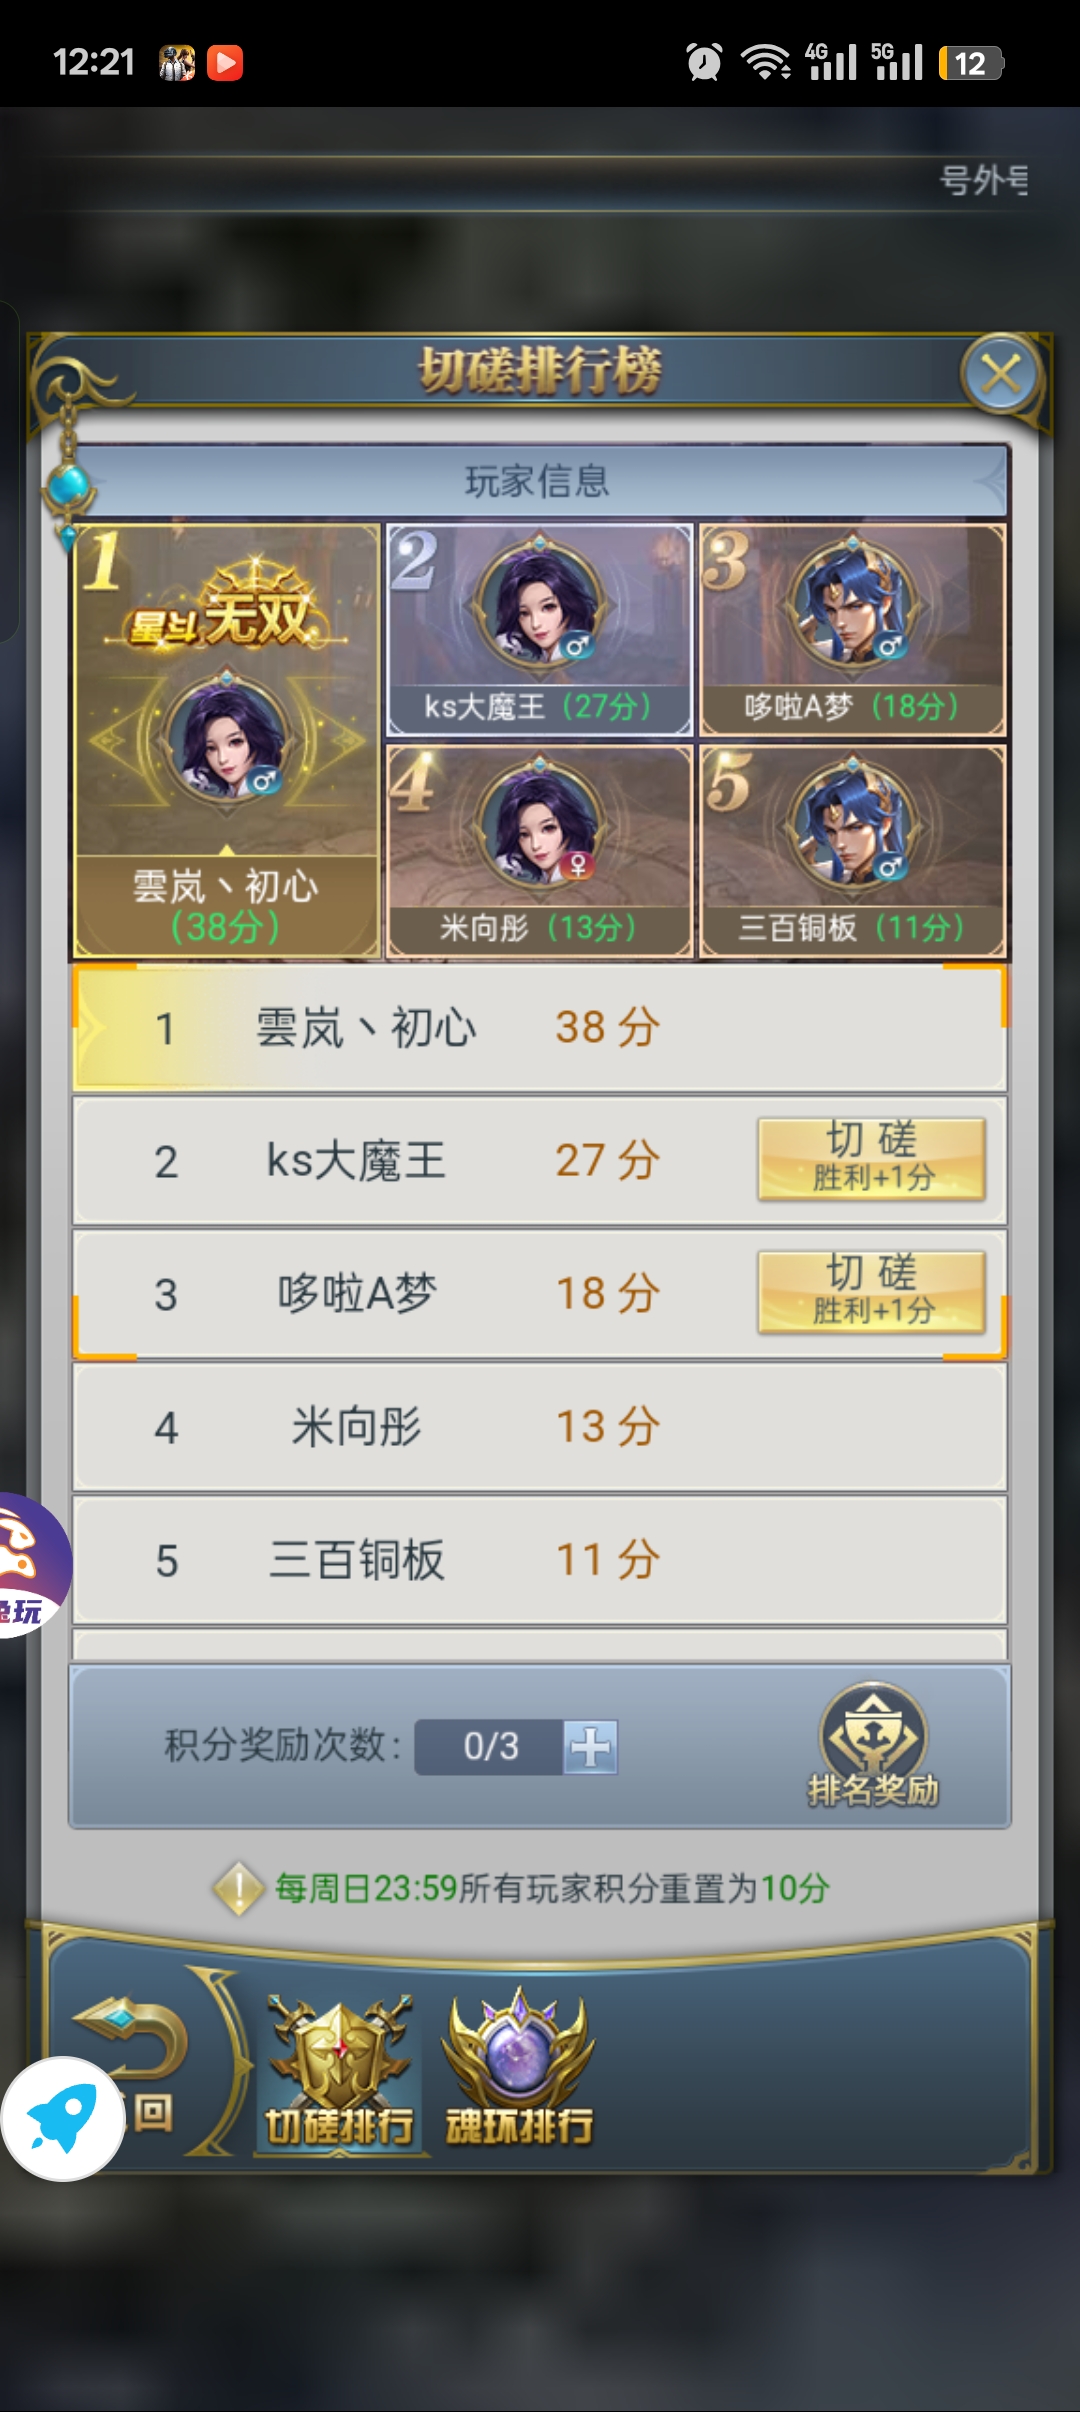Open the 排名奖励 ranking rewards icon
This screenshot has width=1080, height=2412.
tap(873, 1744)
